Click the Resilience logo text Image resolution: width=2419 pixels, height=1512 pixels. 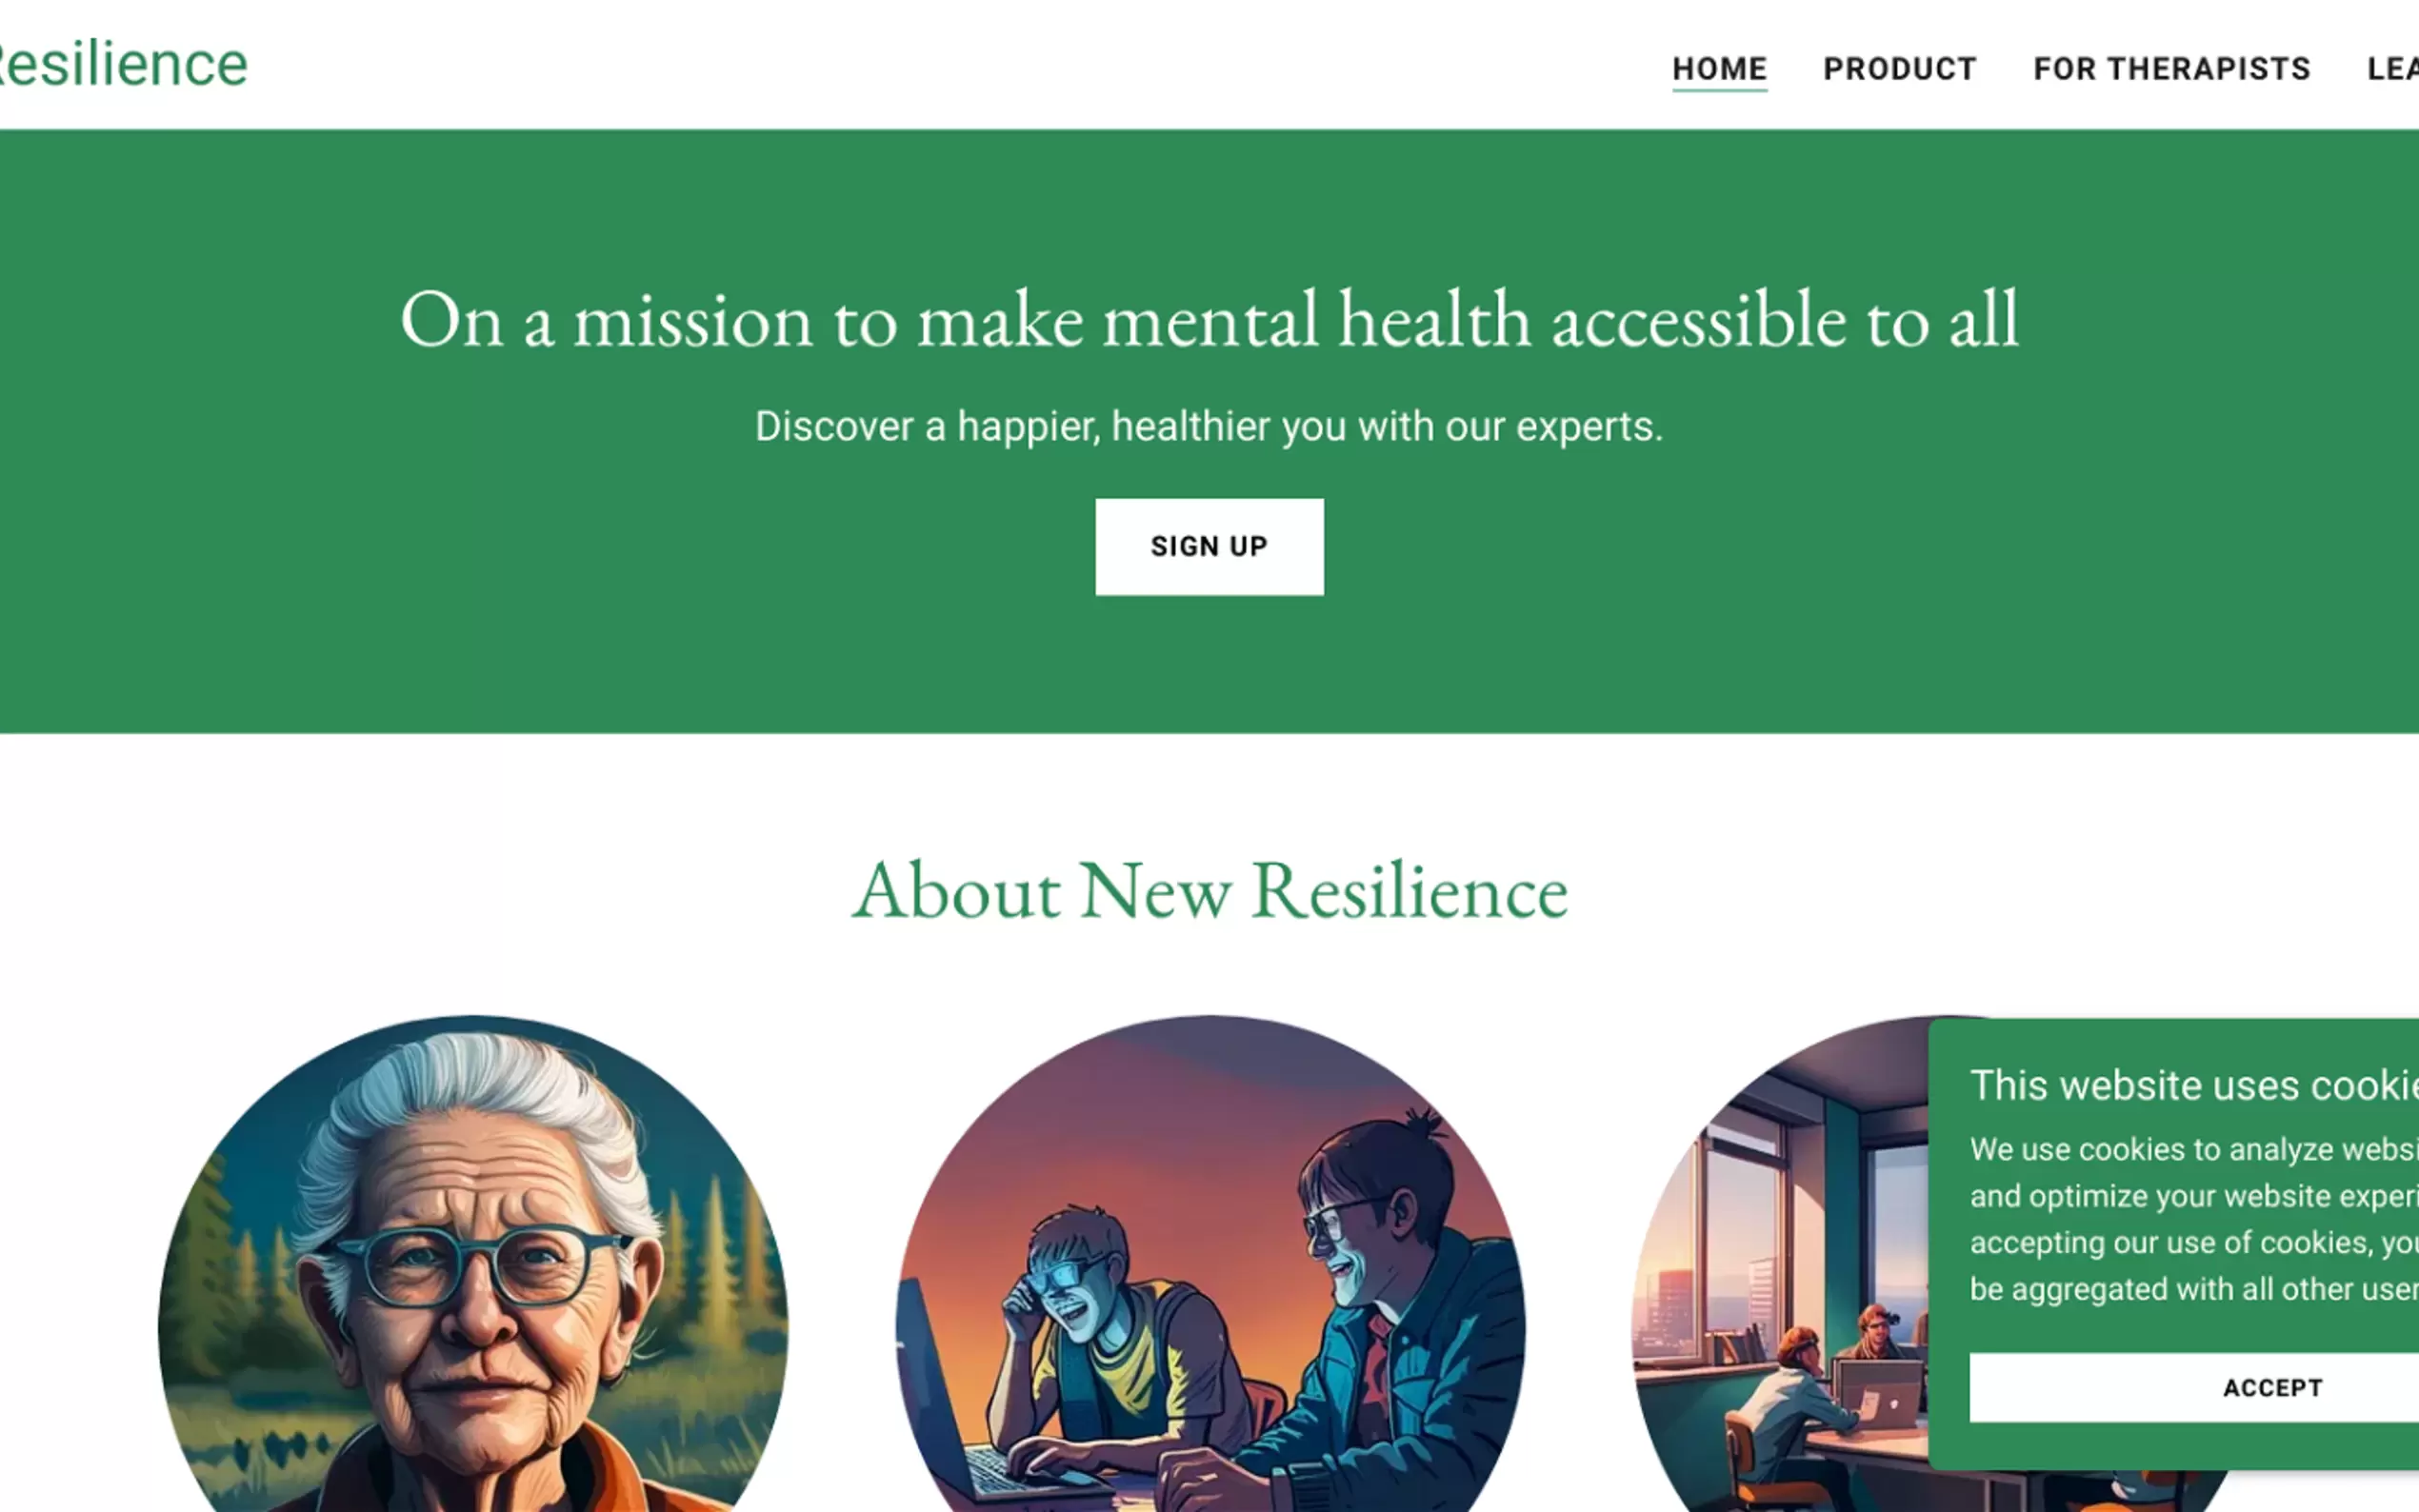122,65
